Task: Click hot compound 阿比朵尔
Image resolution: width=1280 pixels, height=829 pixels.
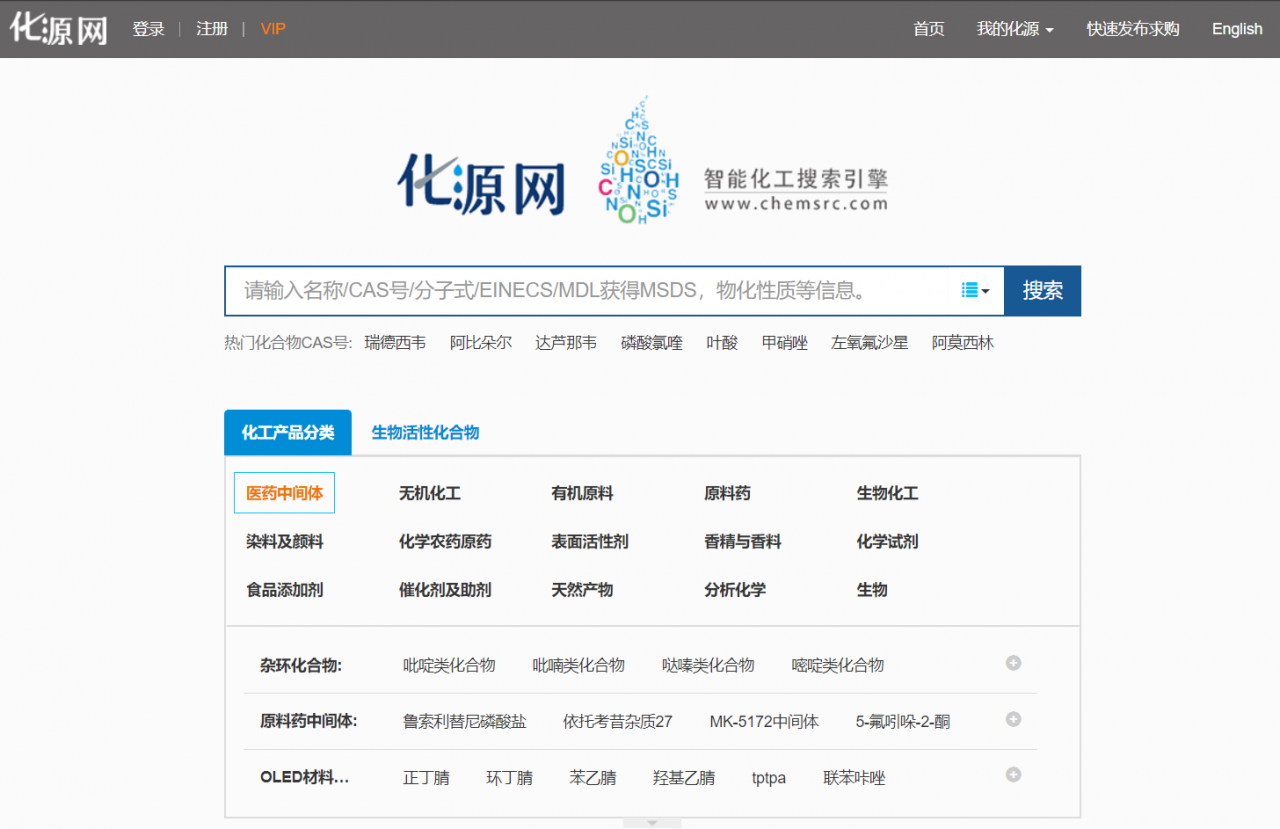Action: click(481, 343)
